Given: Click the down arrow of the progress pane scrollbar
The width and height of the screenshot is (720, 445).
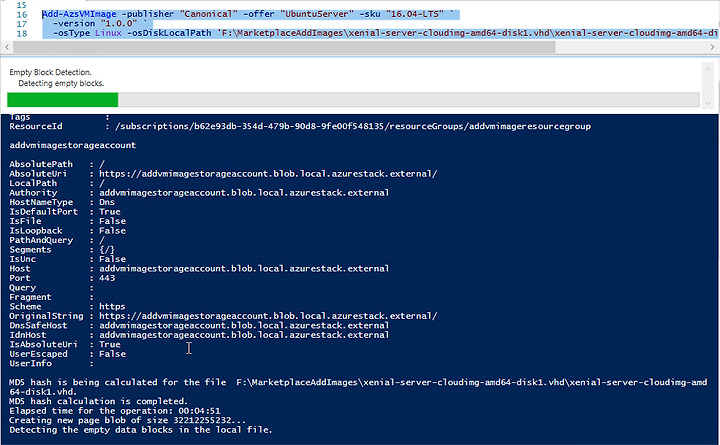Looking at the screenshot, I should (x=708, y=103).
